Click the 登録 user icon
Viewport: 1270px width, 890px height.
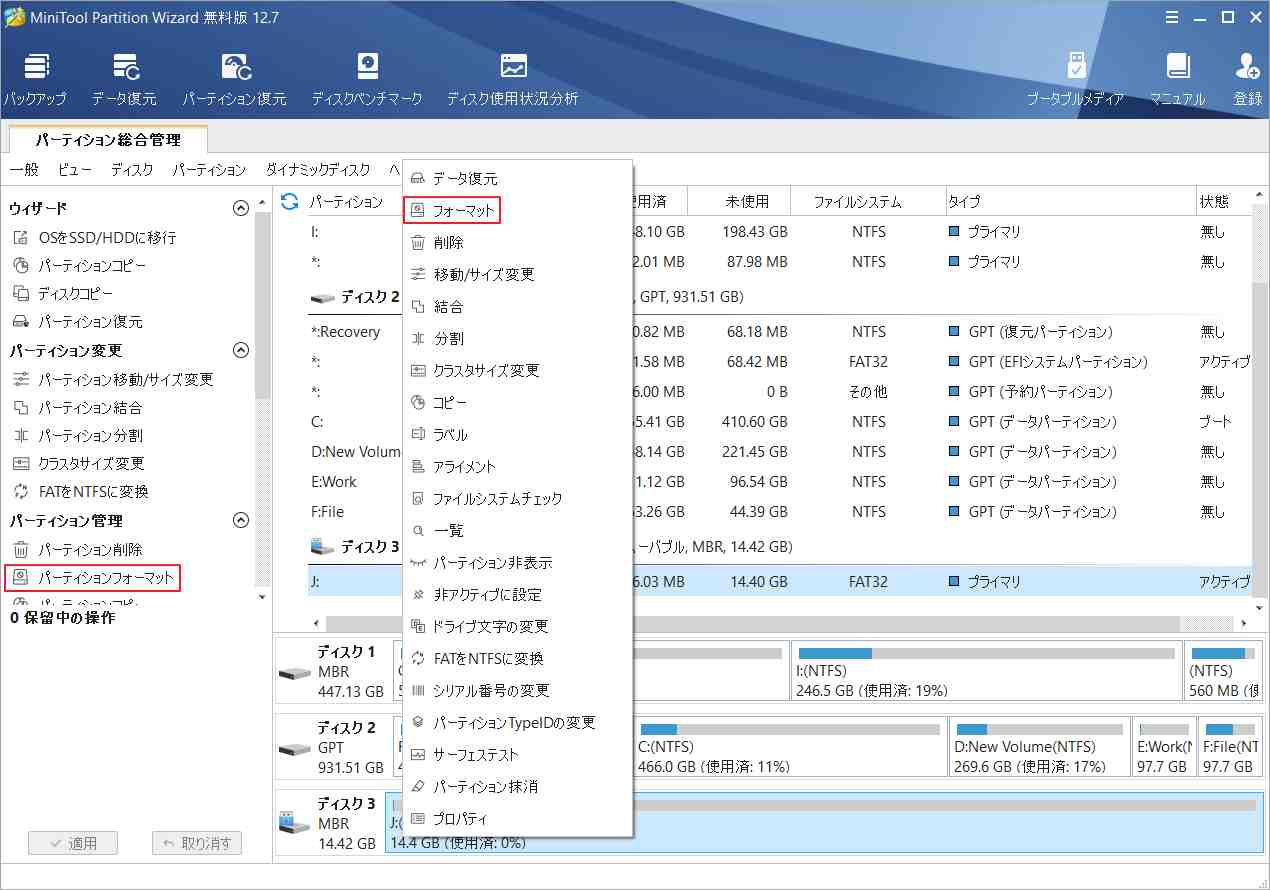(x=1247, y=78)
